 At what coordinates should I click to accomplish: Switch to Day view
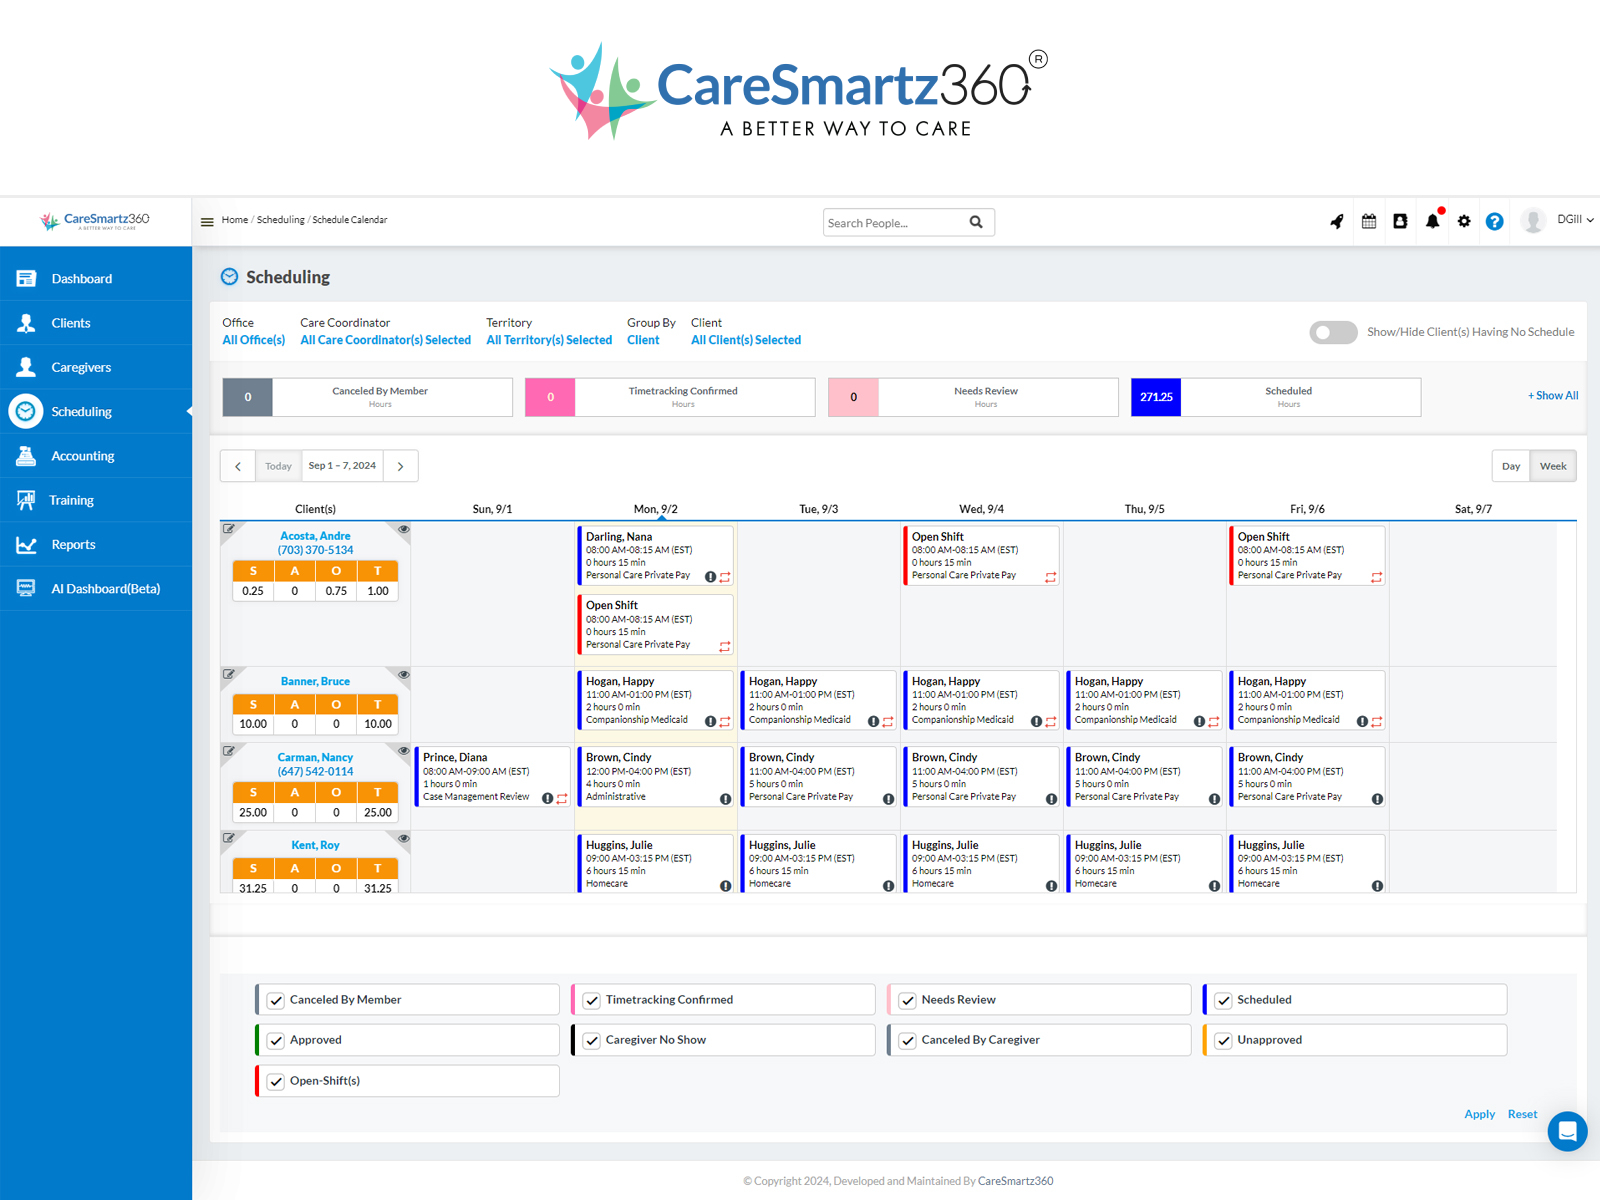pos(1510,465)
